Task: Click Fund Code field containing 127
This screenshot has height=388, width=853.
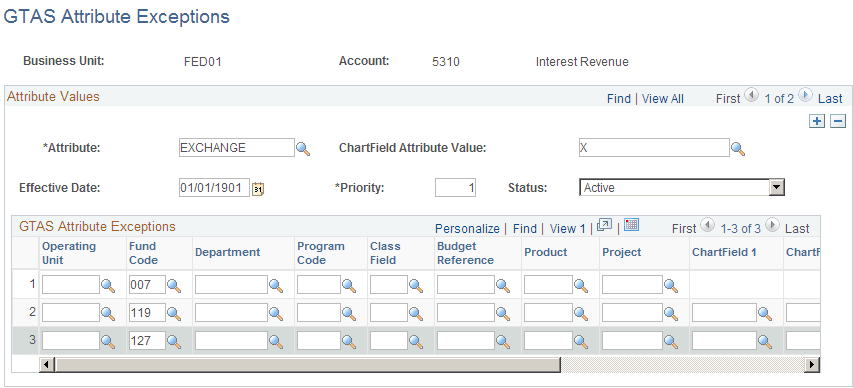Action: coord(147,341)
